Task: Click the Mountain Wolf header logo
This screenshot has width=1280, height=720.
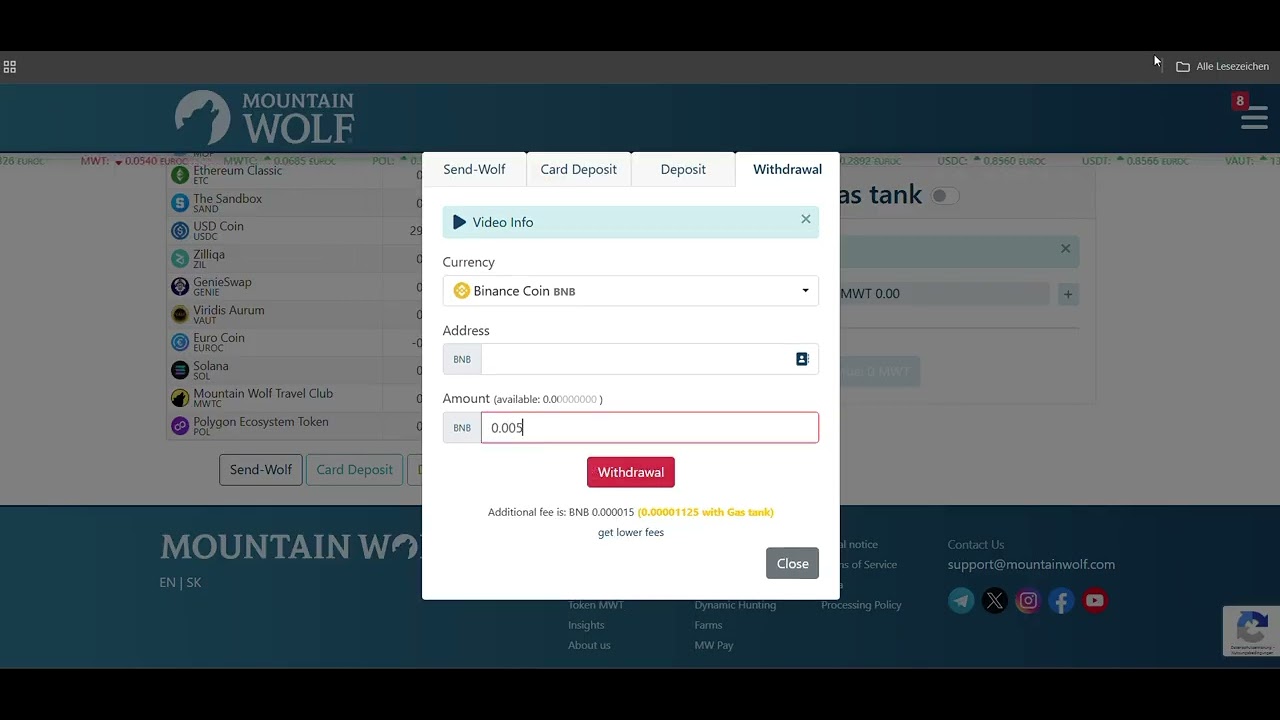Action: [x=264, y=118]
